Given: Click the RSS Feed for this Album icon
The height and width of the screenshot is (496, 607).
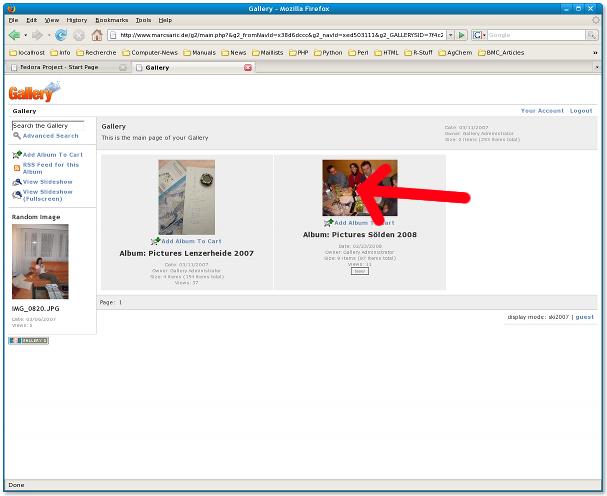Looking at the screenshot, I should [17, 167].
